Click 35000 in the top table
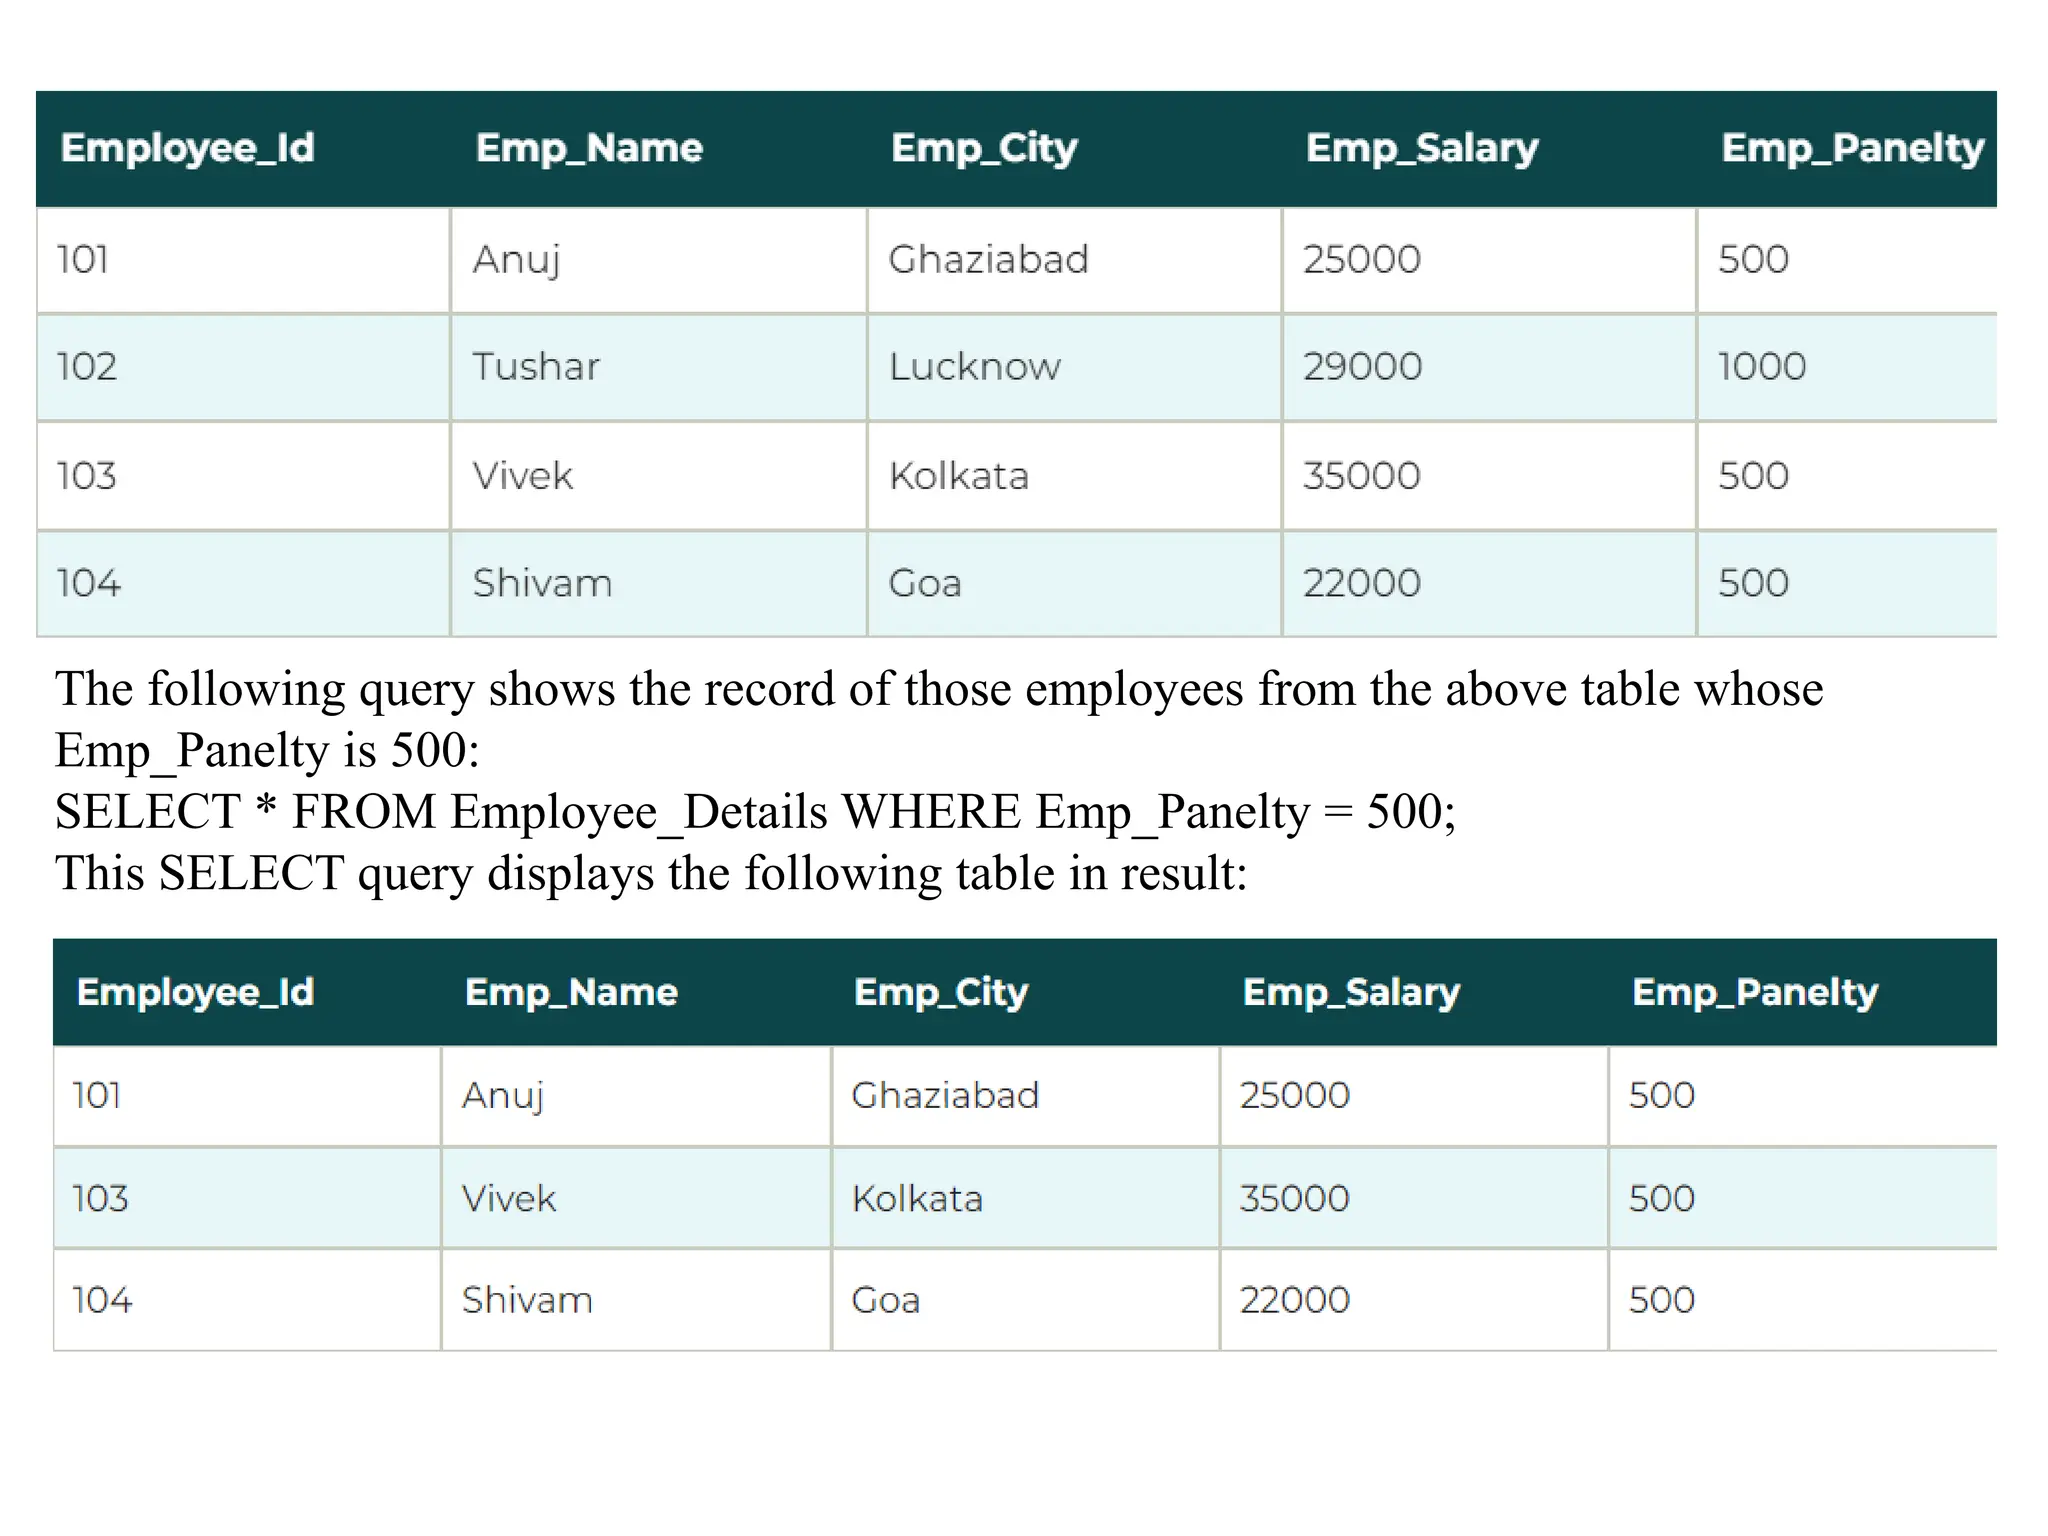This screenshot has width=2048, height=1536. [1361, 475]
